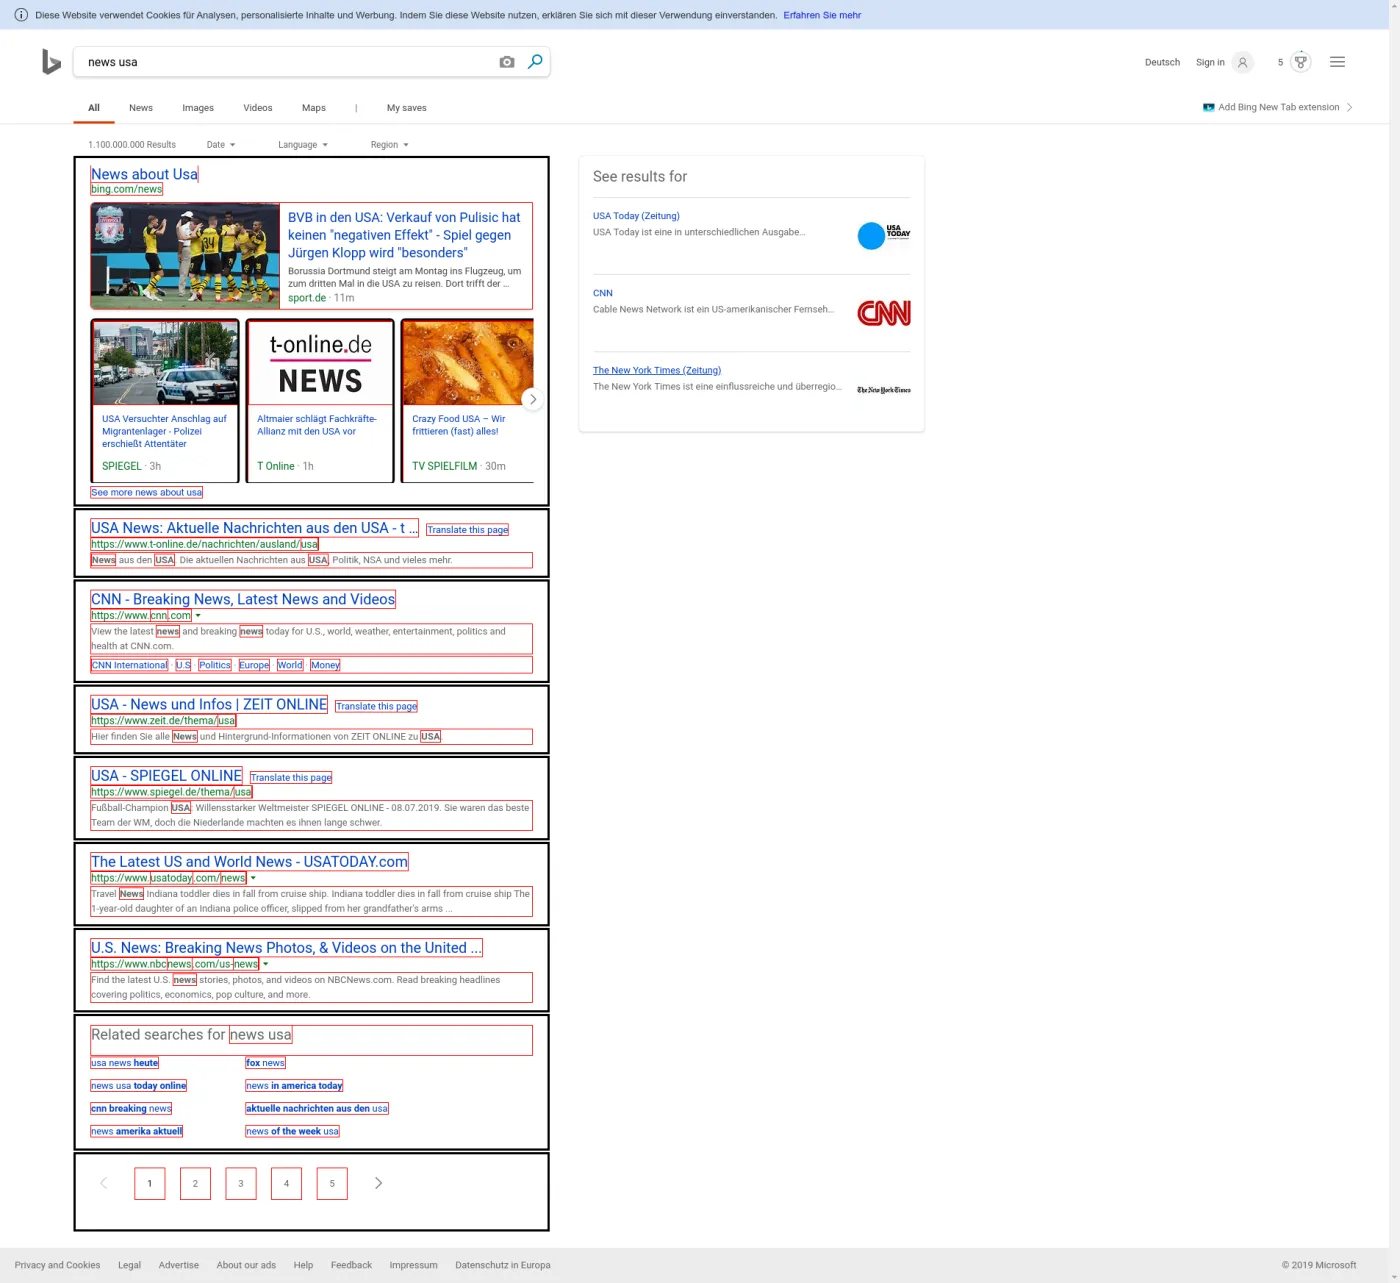Open the user avatar sign-in icon

point(1242,62)
